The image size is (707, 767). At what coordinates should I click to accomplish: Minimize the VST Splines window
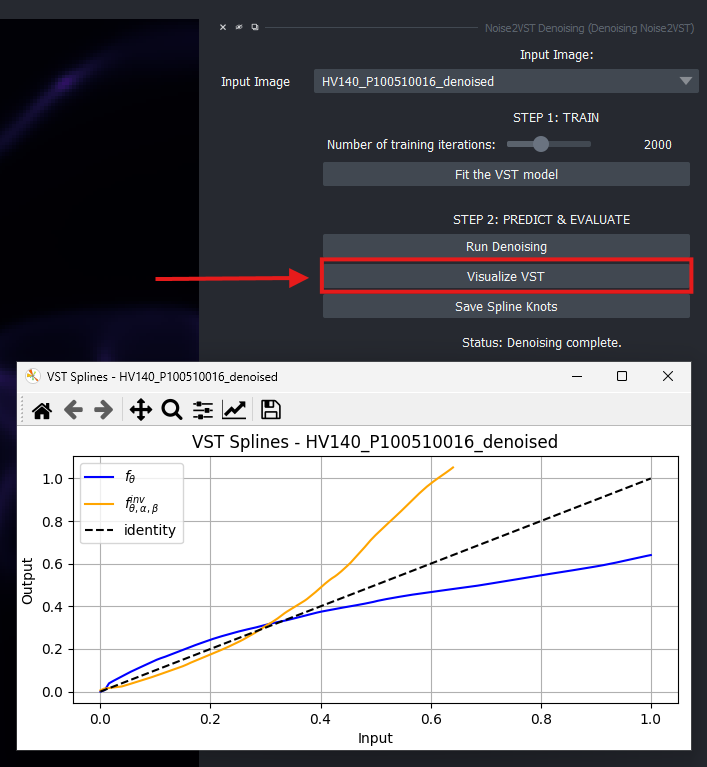pos(577,376)
